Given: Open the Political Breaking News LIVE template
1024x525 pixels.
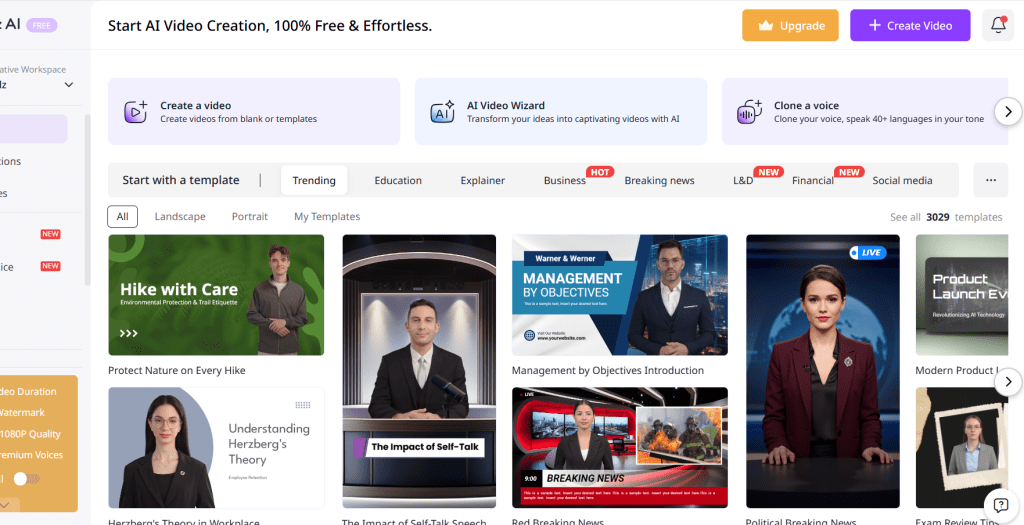Looking at the screenshot, I should tap(823, 371).
